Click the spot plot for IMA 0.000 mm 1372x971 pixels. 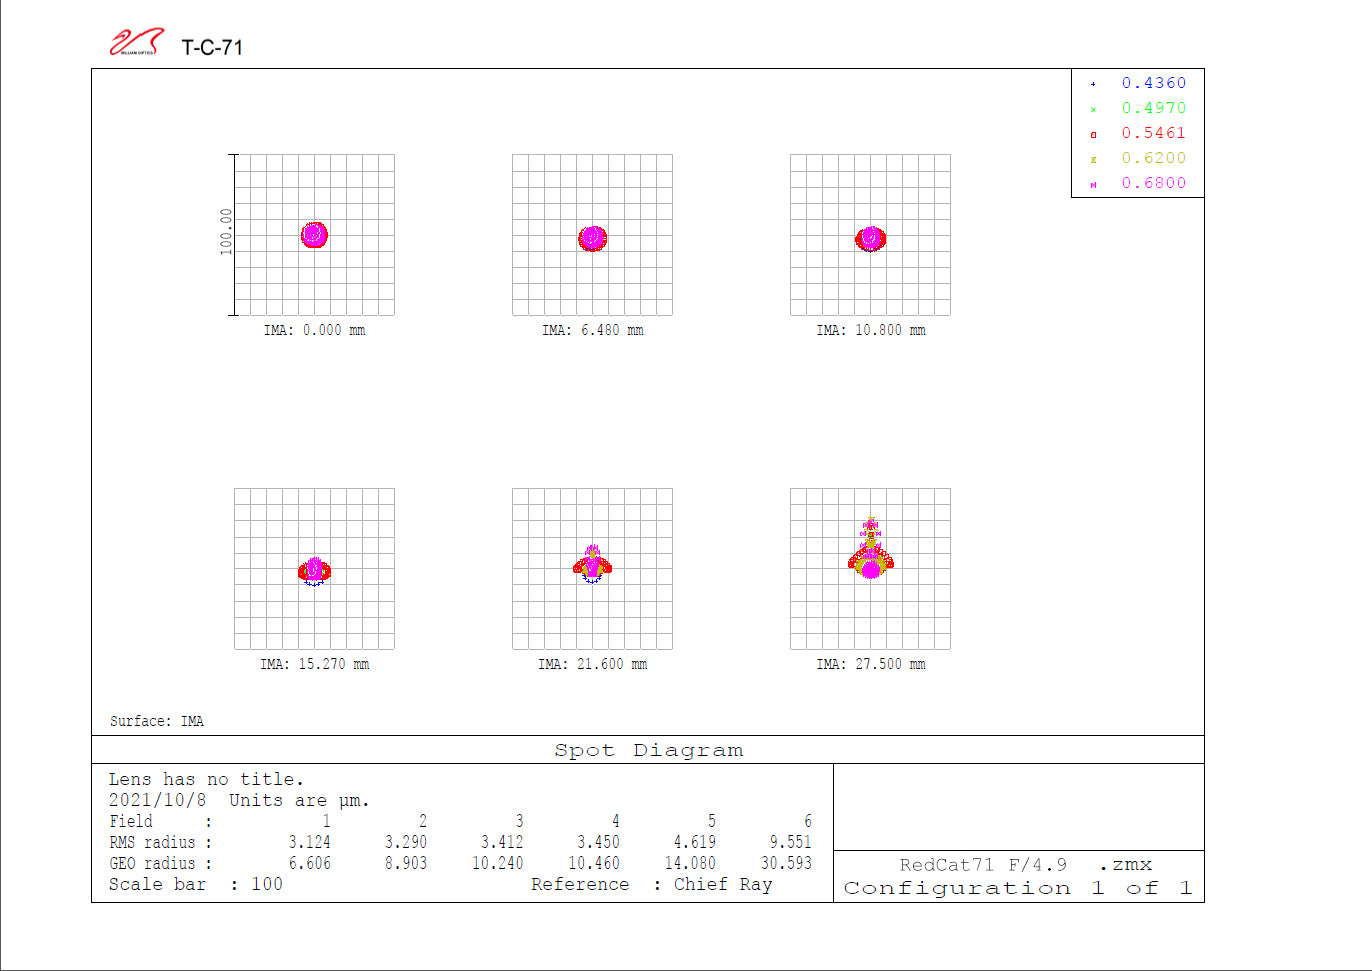314,235
